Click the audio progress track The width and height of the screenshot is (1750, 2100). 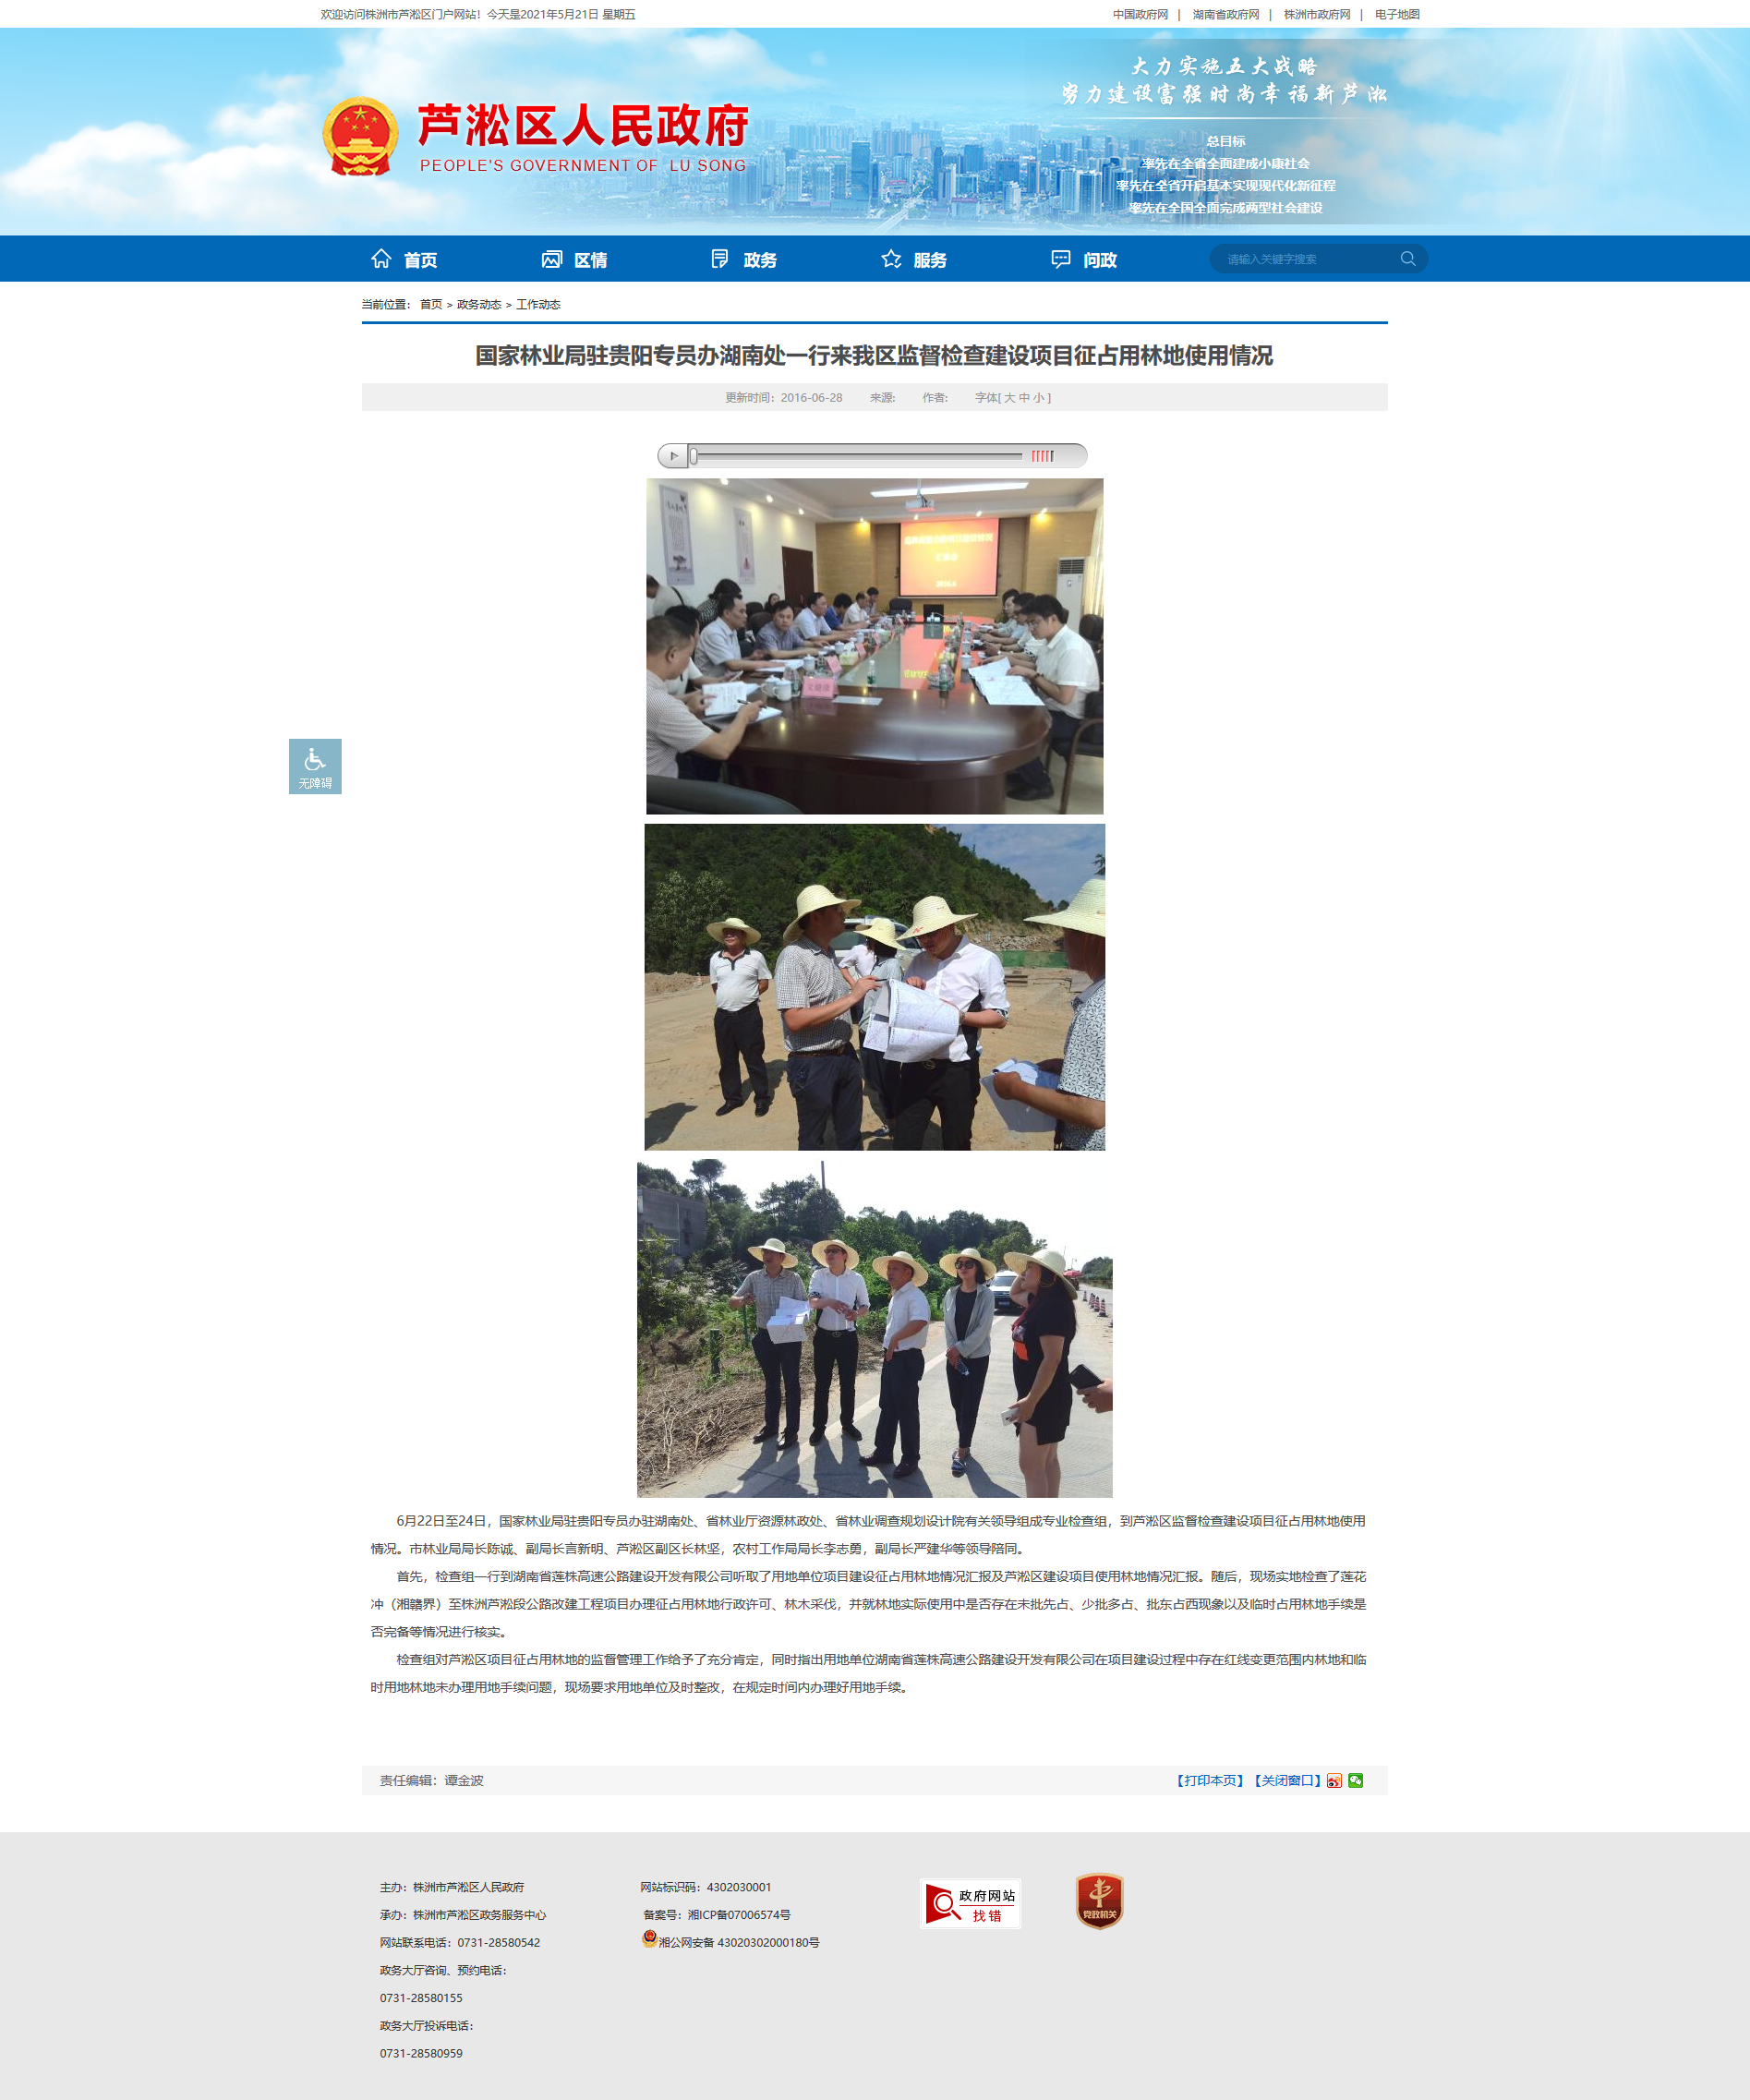point(856,456)
